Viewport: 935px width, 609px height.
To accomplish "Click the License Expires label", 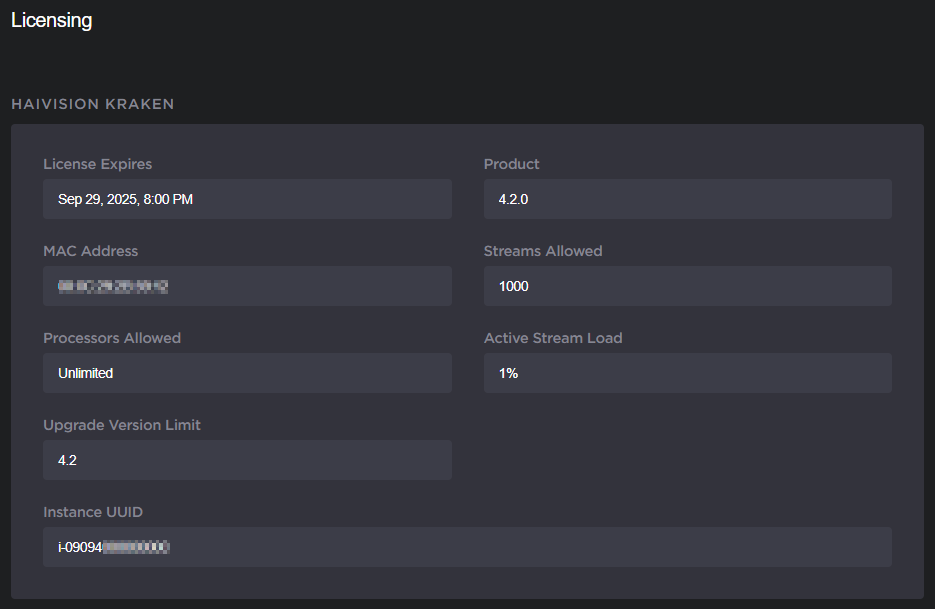I will 97,164.
